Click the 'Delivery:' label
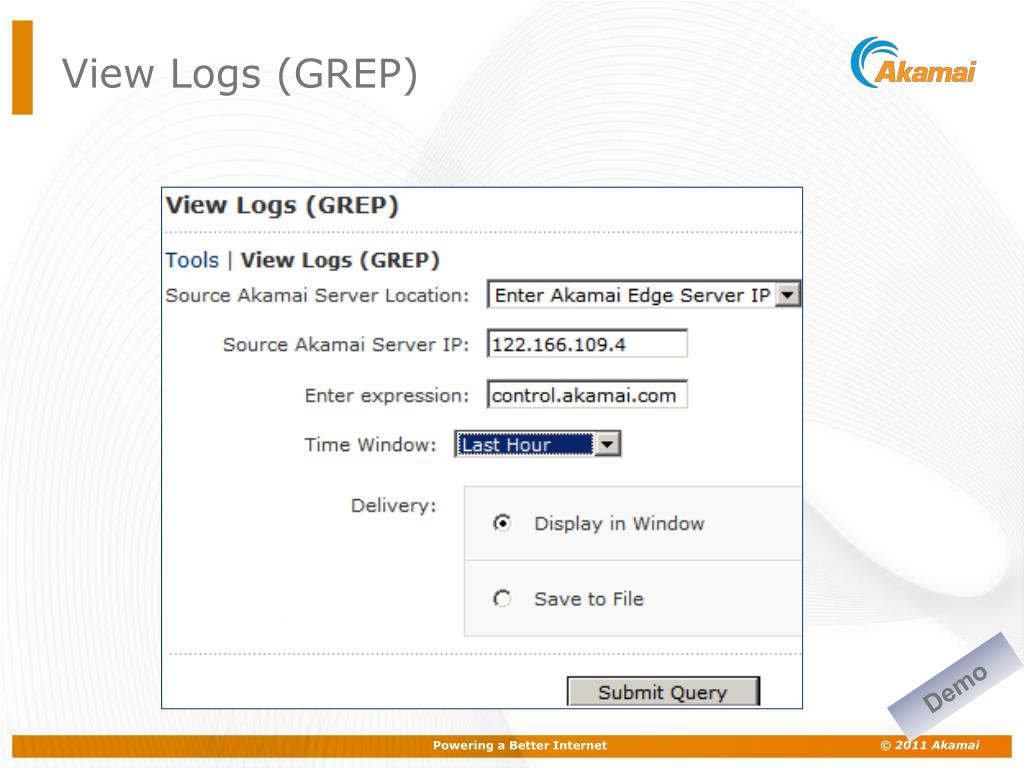The width and height of the screenshot is (1024, 768). 394,505
